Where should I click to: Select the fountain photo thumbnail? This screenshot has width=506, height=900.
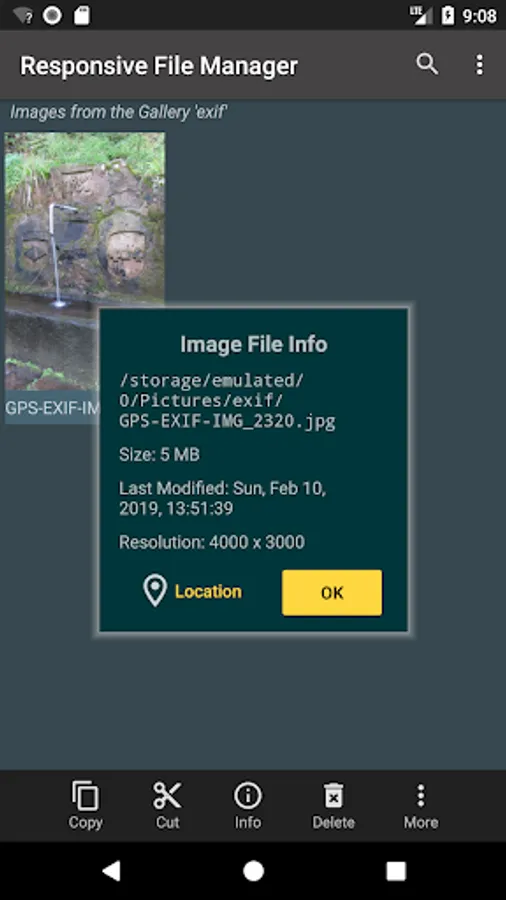click(x=85, y=261)
